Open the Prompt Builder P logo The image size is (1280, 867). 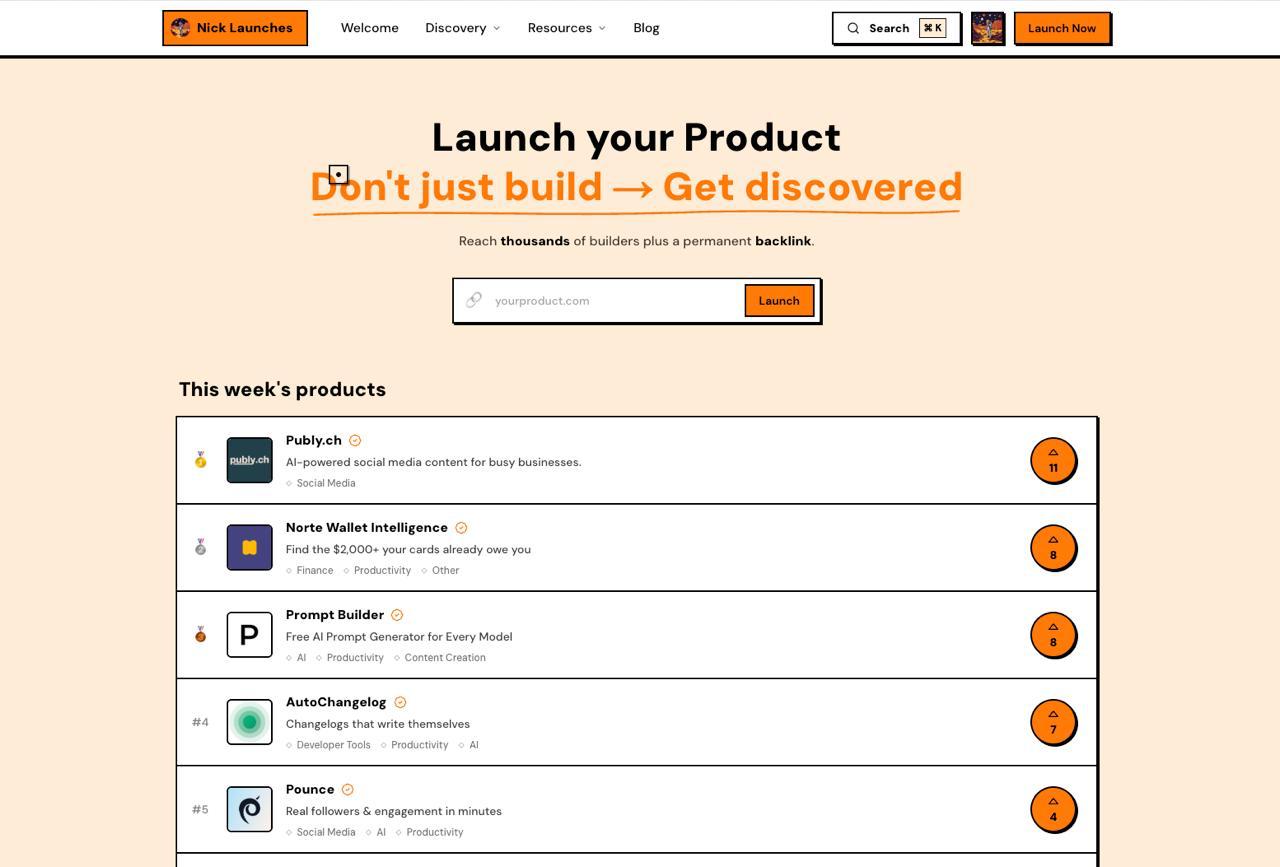pyautogui.click(x=250, y=634)
